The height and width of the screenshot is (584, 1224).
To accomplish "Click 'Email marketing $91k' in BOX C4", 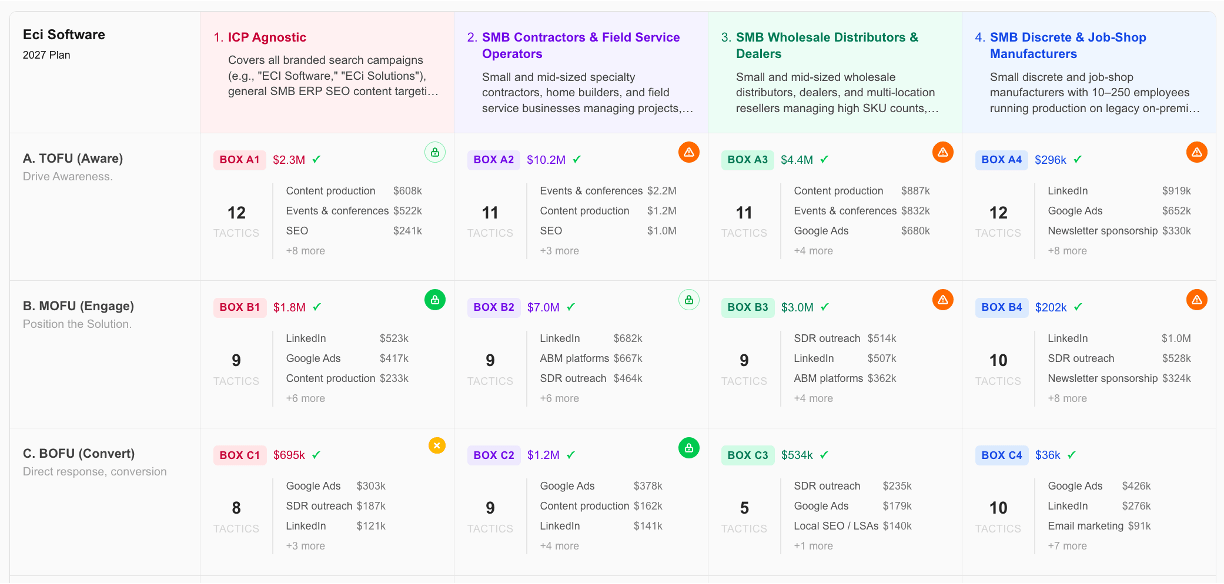I will coord(1099,526).
